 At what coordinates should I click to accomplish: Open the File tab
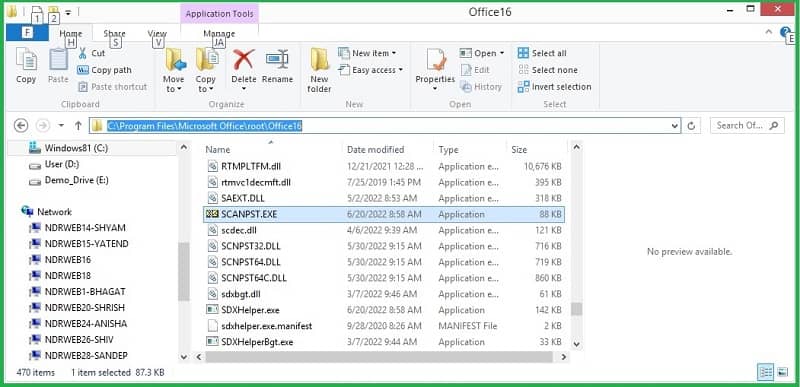pyautogui.click(x=27, y=33)
